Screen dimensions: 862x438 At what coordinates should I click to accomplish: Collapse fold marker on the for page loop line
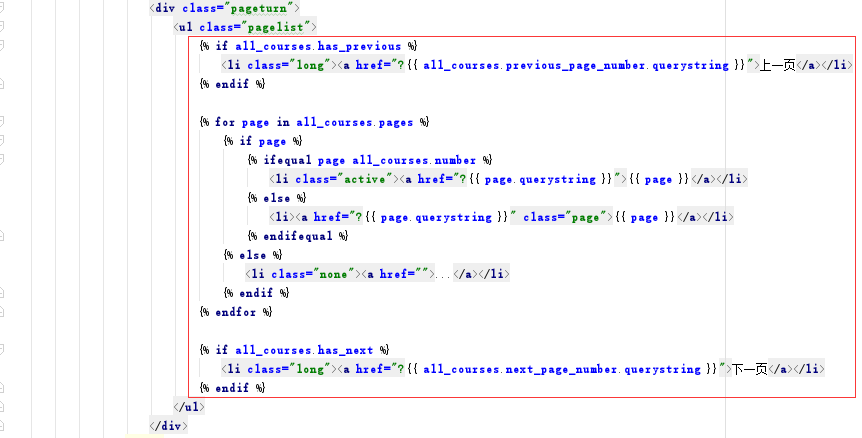click(2, 121)
